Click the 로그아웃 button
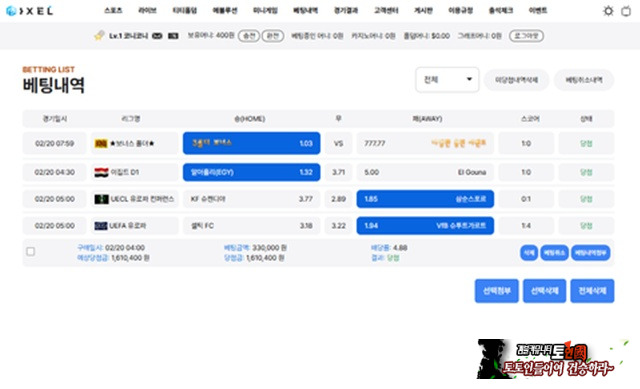Image resolution: width=640 pixels, height=389 pixels. (x=526, y=36)
